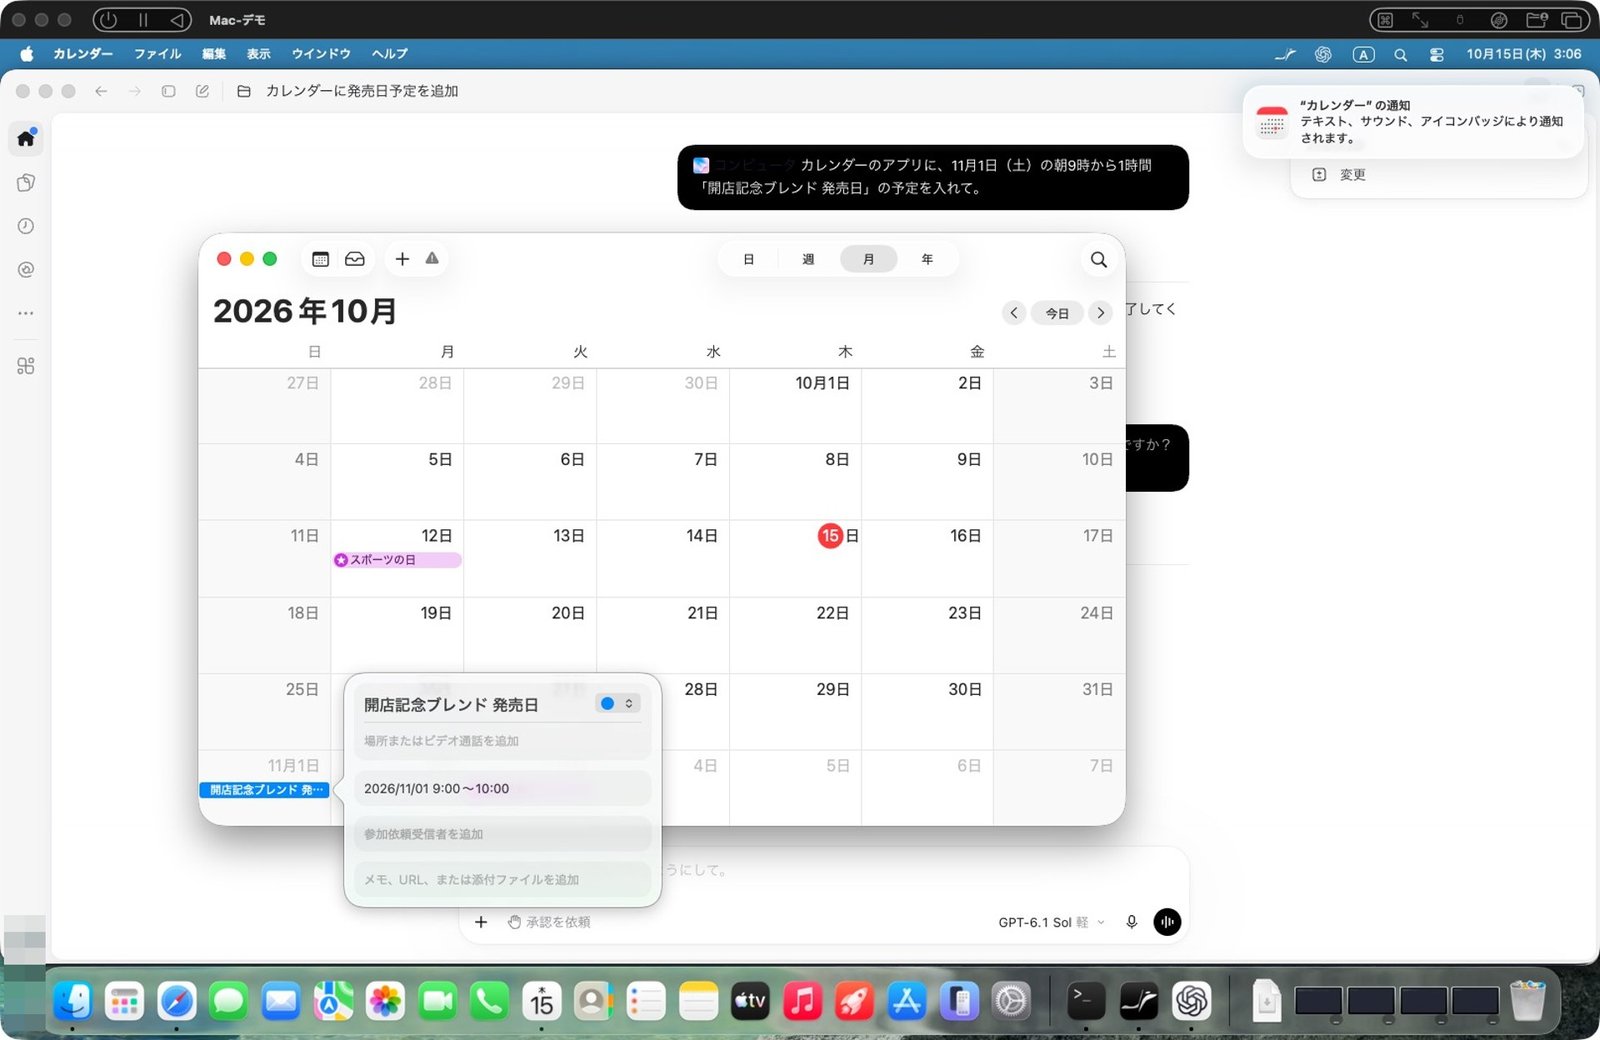Open the calendar list icon
This screenshot has height=1040, width=1600.
320,259
